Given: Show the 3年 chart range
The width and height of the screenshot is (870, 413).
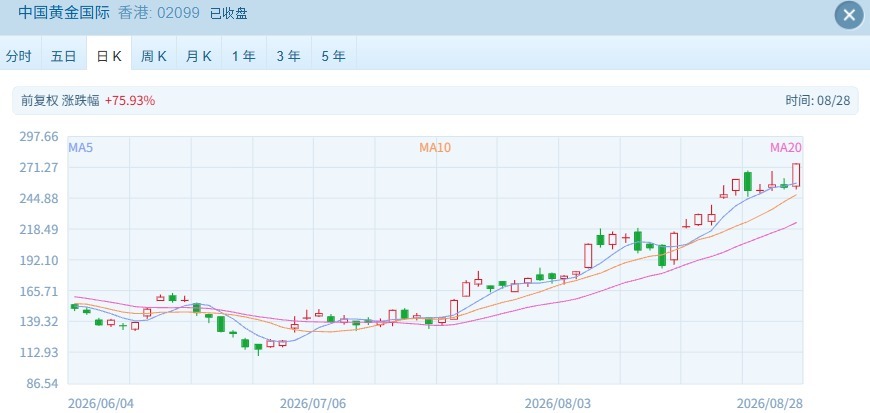Looking at the screenshot, I should (x=289, y=56).
